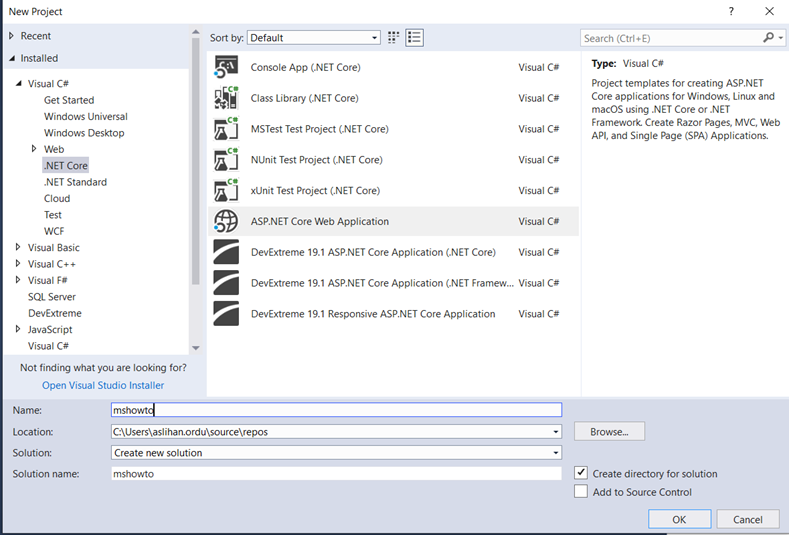The image size is (789, 535).
Task: Open the Sort by dropdown
Action: 313,38
